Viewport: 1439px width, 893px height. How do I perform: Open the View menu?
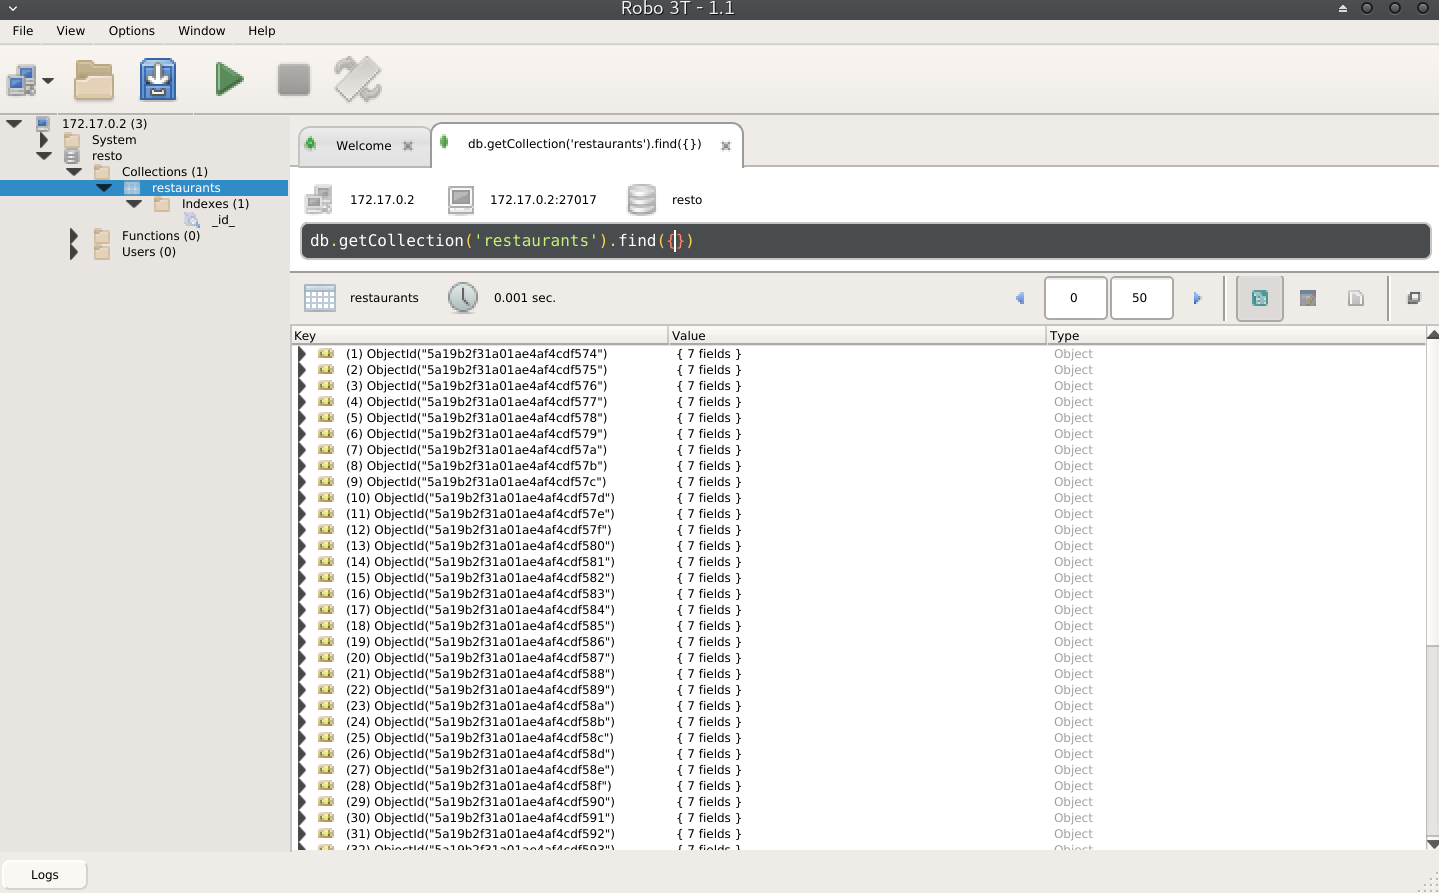[71, 31]
